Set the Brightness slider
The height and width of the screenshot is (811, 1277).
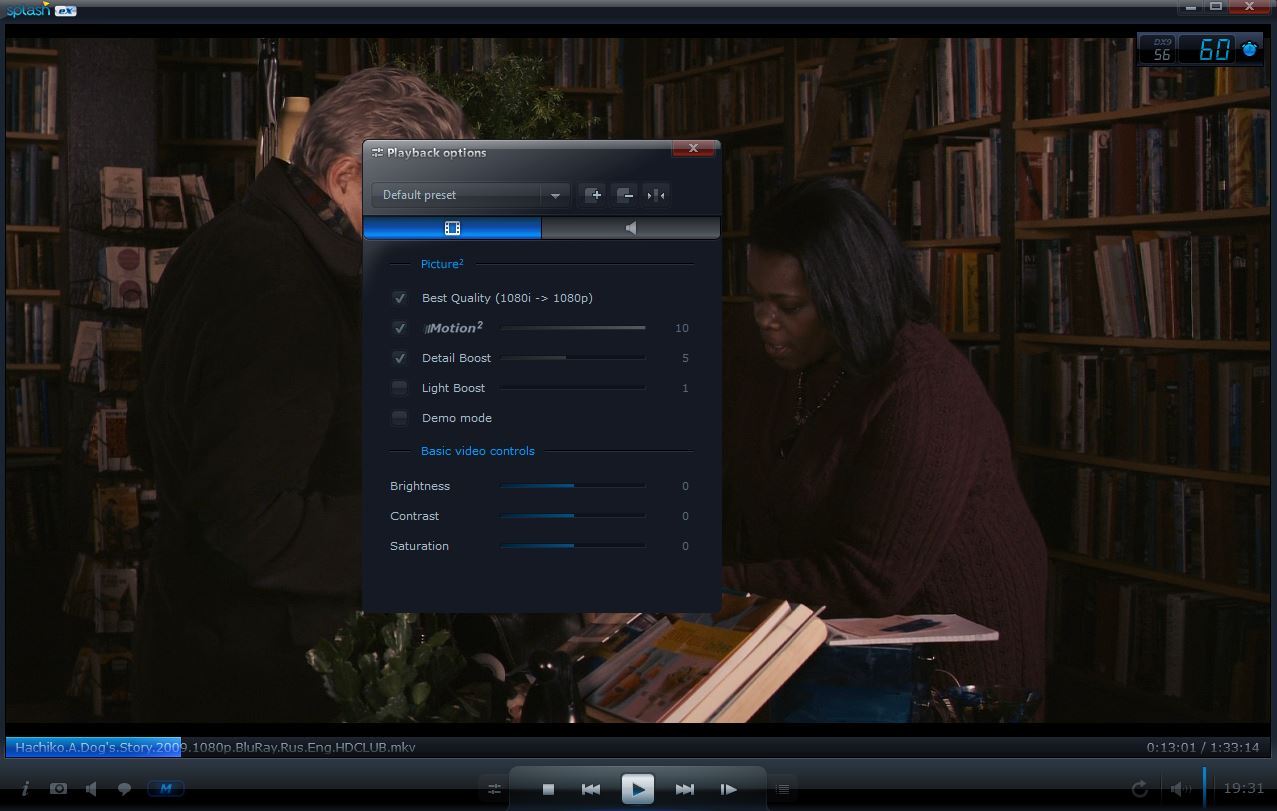pyautogui.click(x=573, y=486)
